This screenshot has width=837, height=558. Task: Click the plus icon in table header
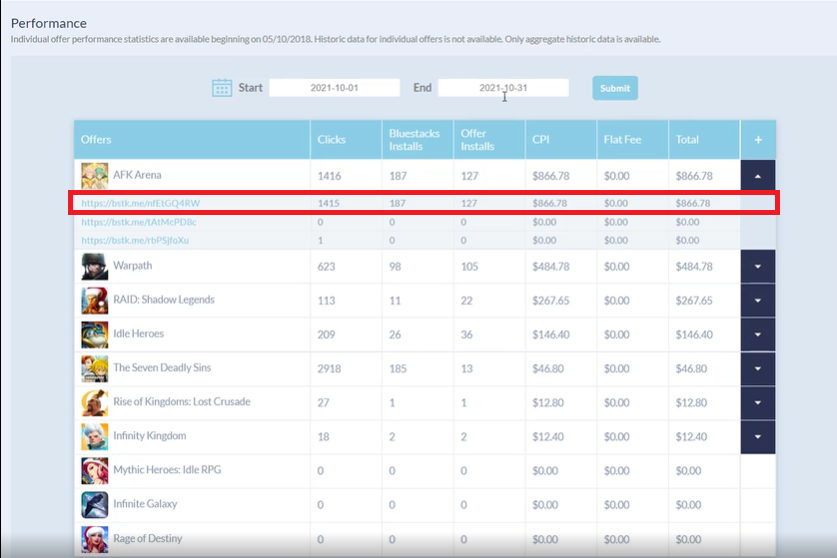pyautogui.click(x=758, y=139)
